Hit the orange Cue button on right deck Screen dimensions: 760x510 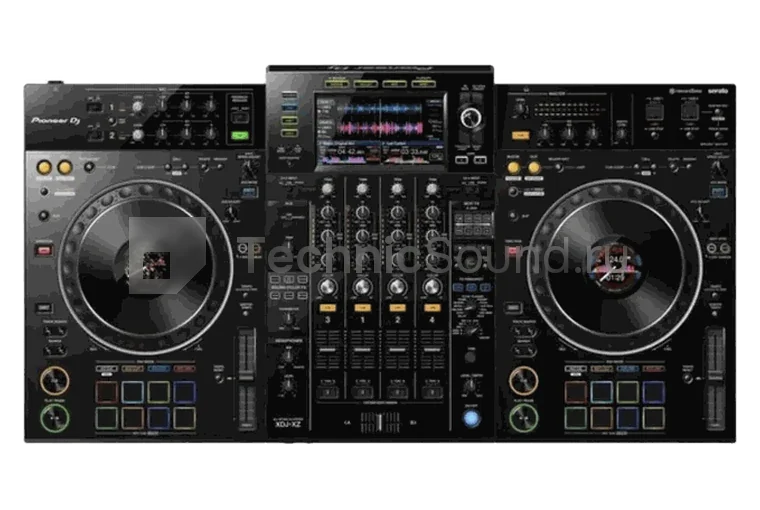pyautogui.click(x=523, y=381)
